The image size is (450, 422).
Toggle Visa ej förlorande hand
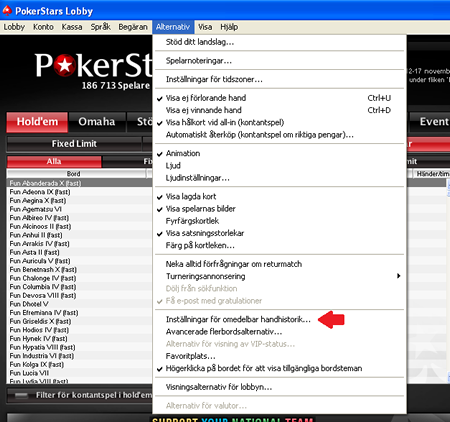click(279, 98)
